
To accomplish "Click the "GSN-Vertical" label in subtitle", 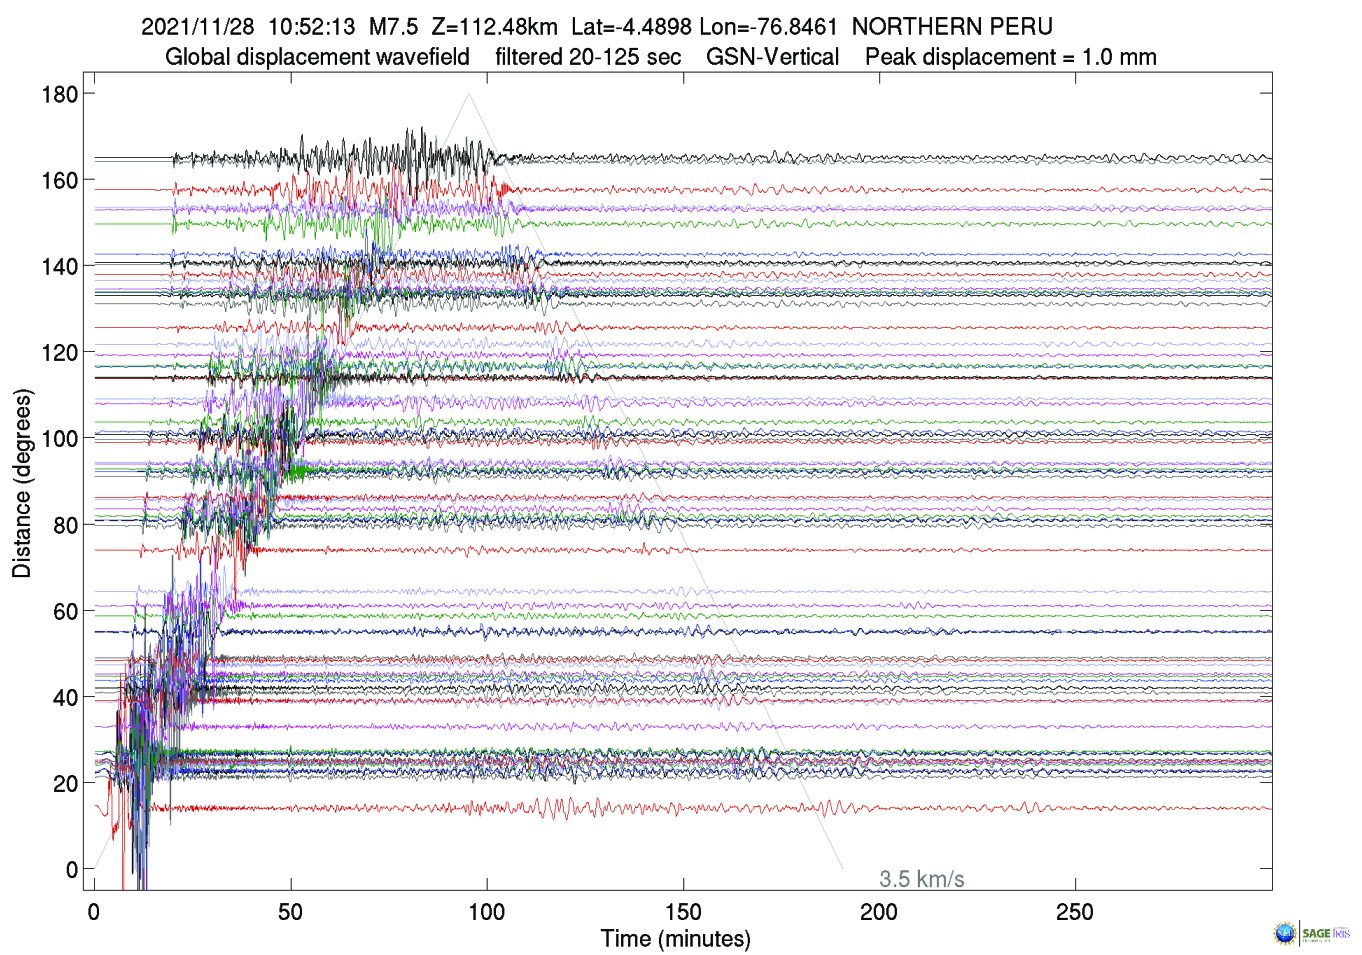I will point(772,57).
